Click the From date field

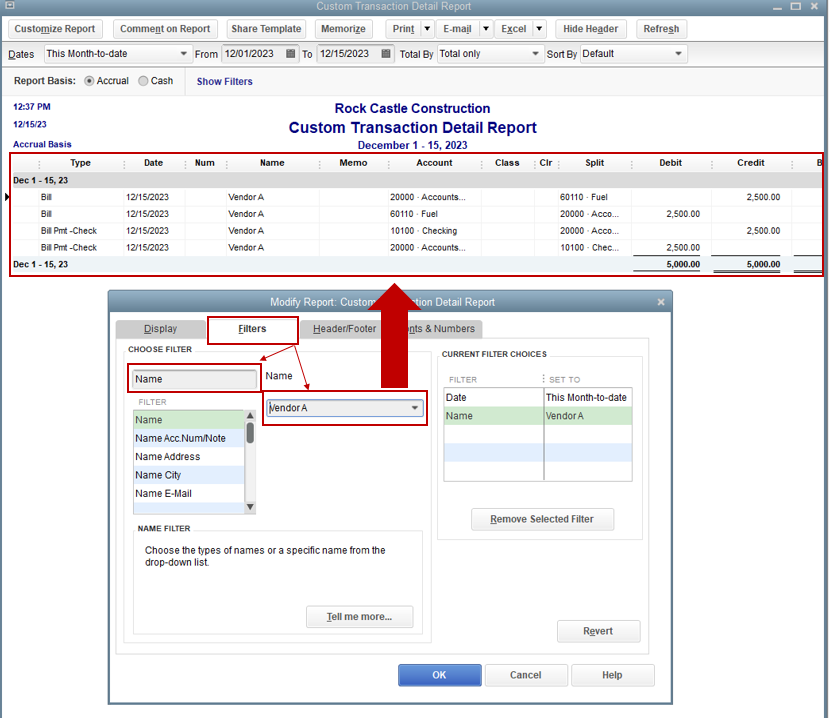(253, 54)
